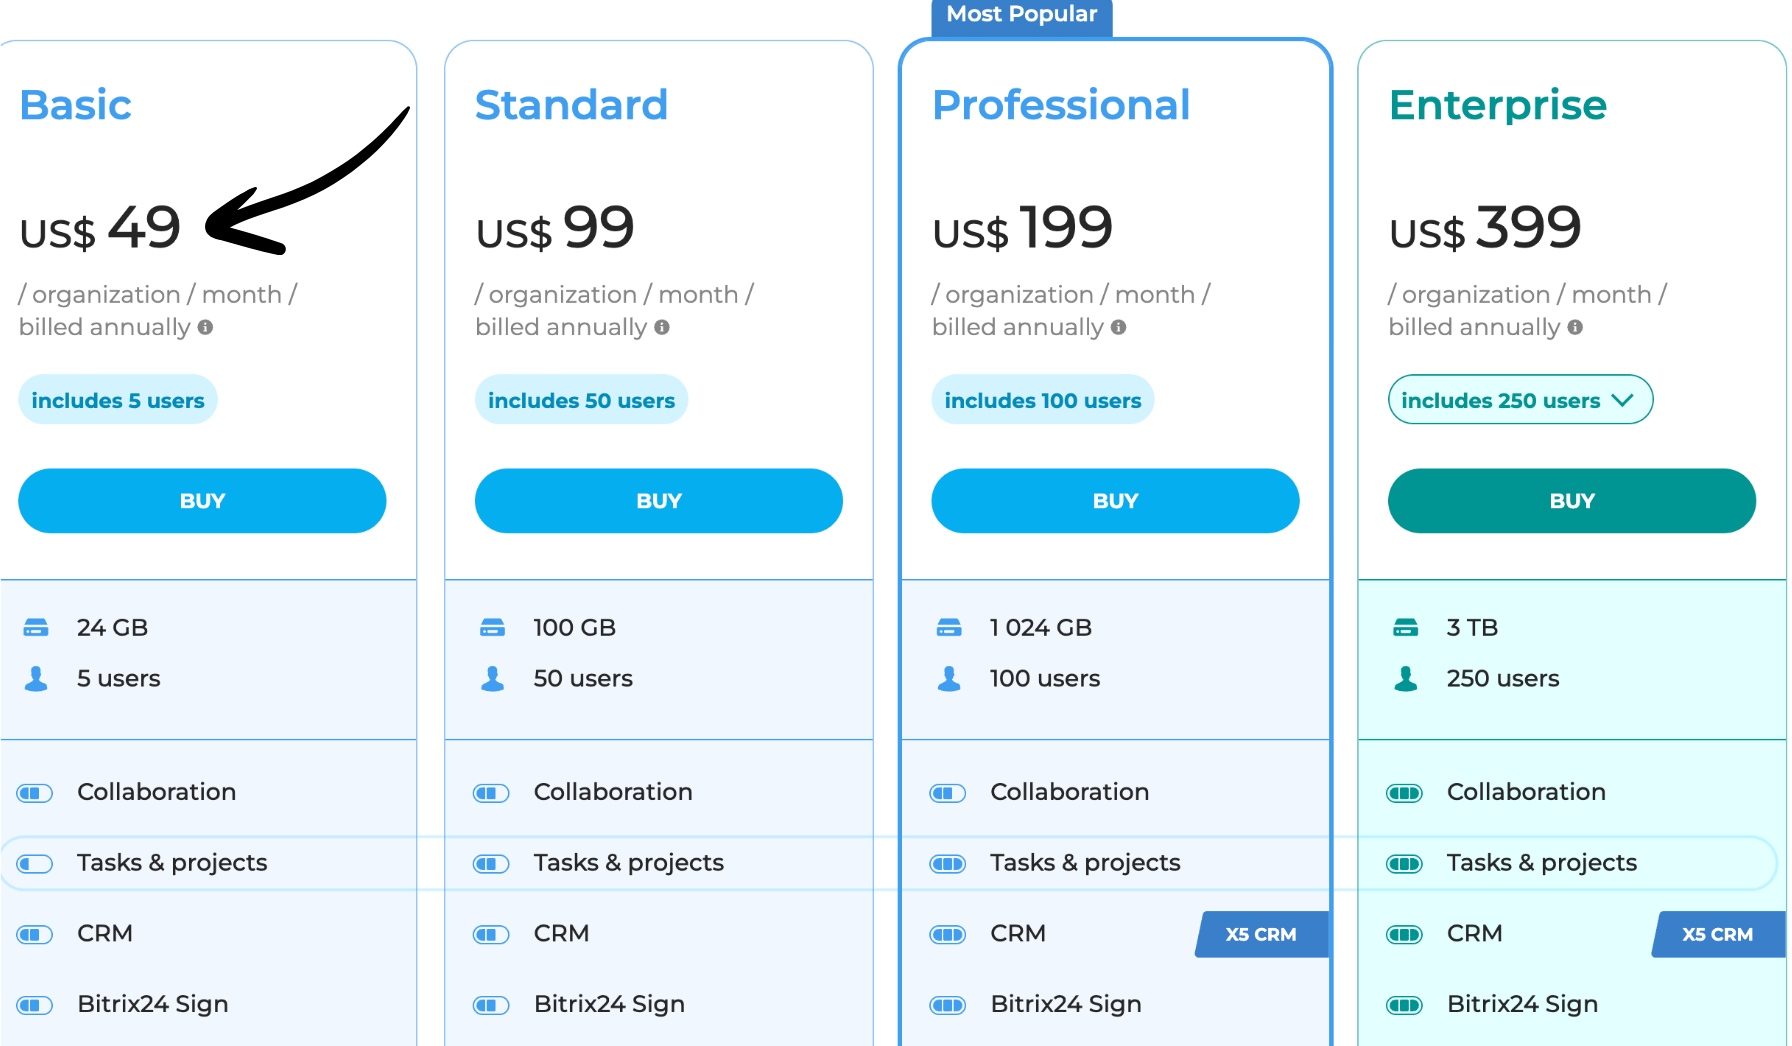Click the info icon under Professional price
This screenshot has width=1792, height=1046.
[1118, 327]
